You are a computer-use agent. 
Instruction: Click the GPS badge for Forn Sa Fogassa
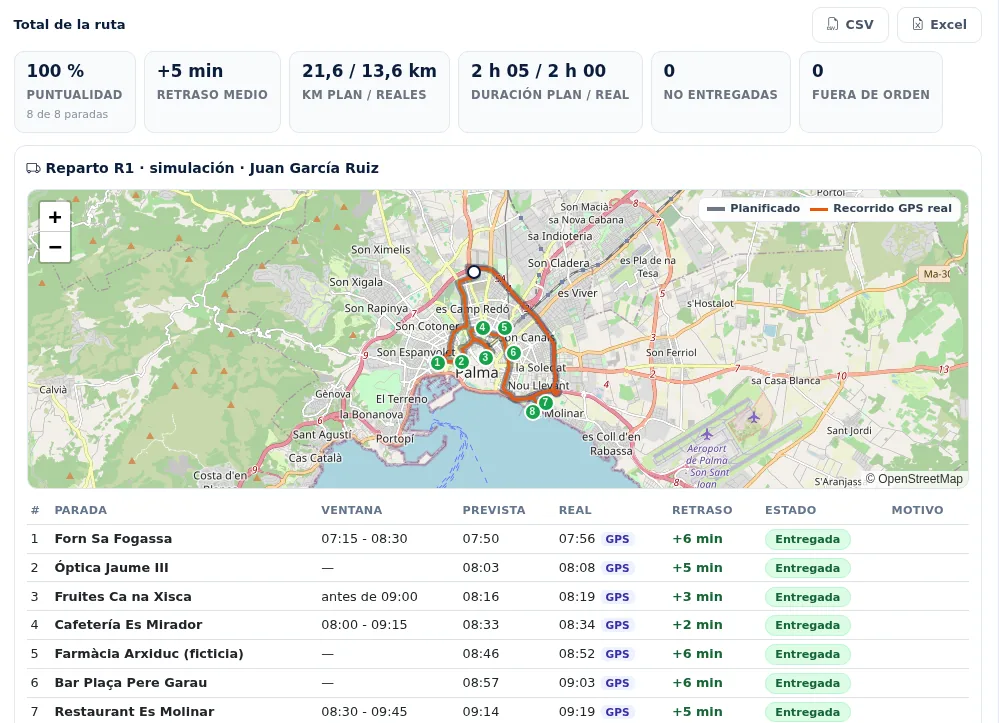point(617,539)
